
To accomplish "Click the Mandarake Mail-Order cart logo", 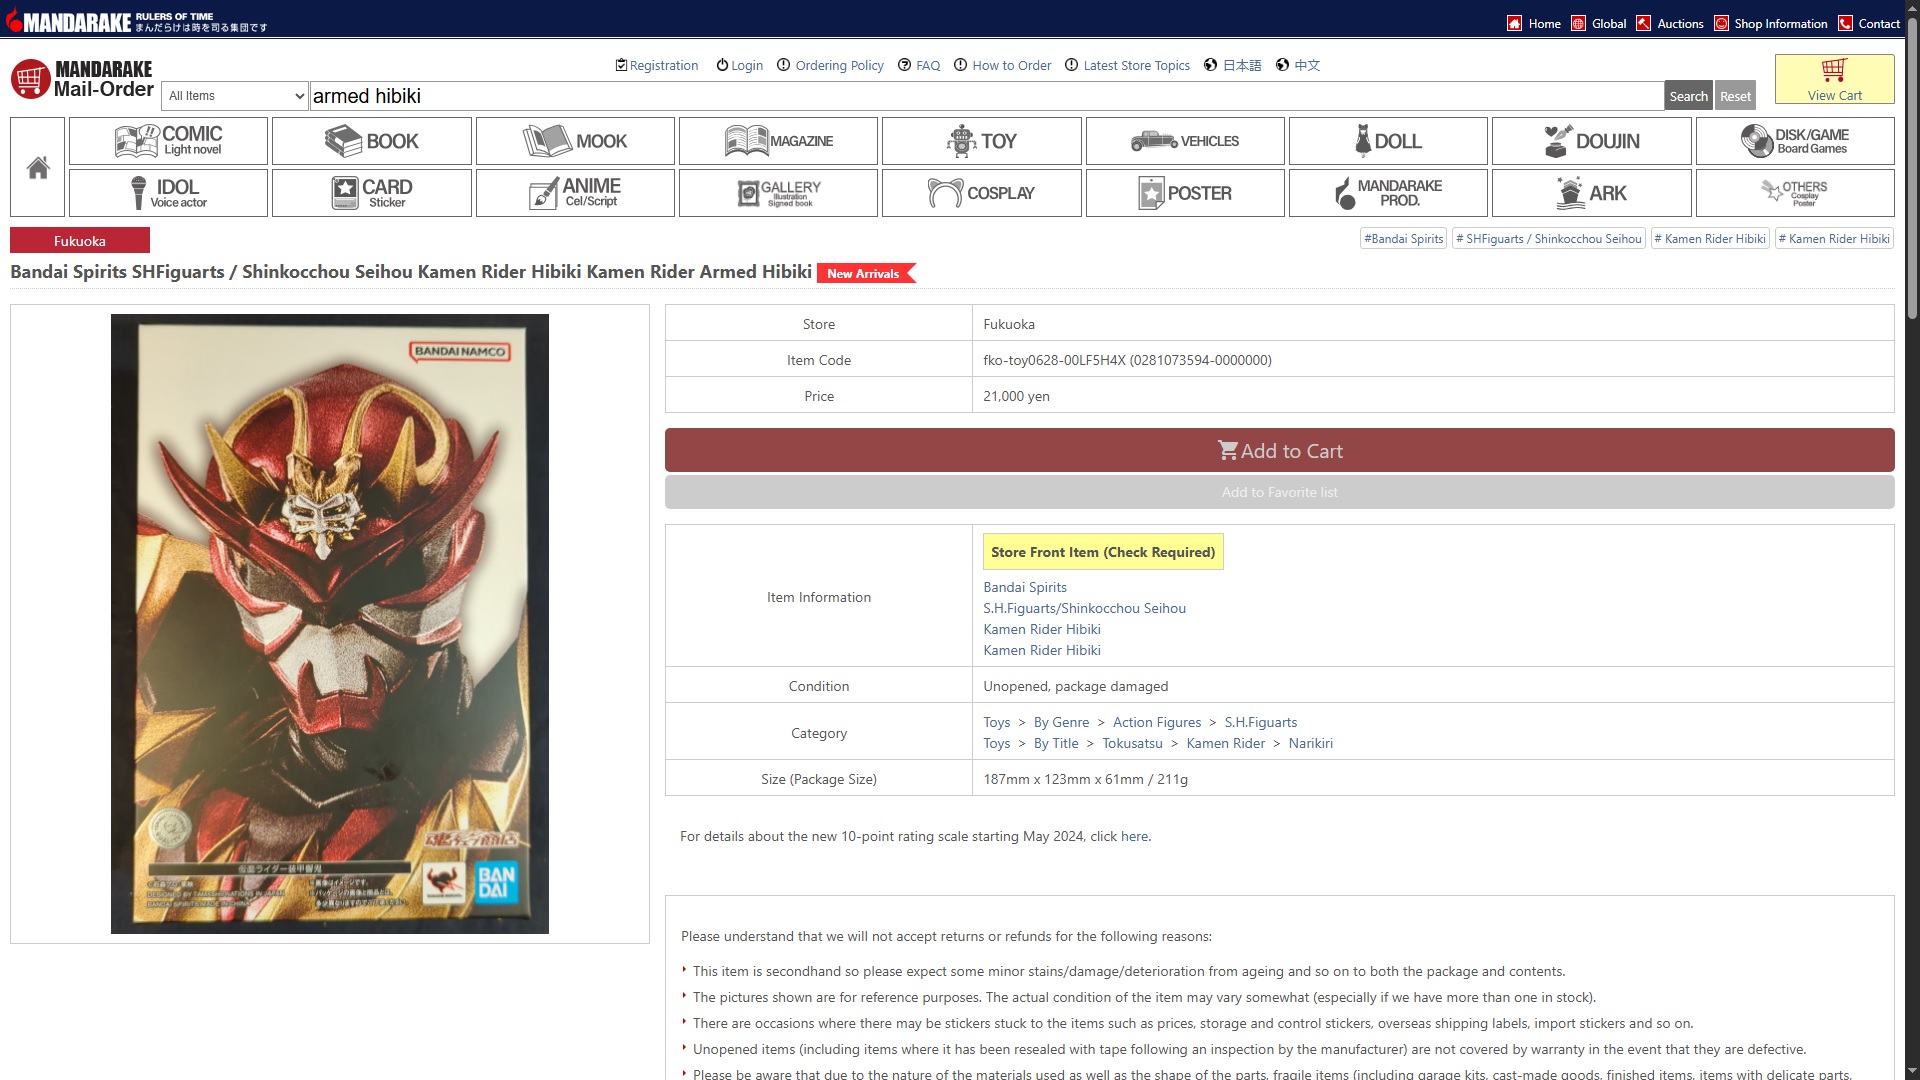I will [30, 79].
